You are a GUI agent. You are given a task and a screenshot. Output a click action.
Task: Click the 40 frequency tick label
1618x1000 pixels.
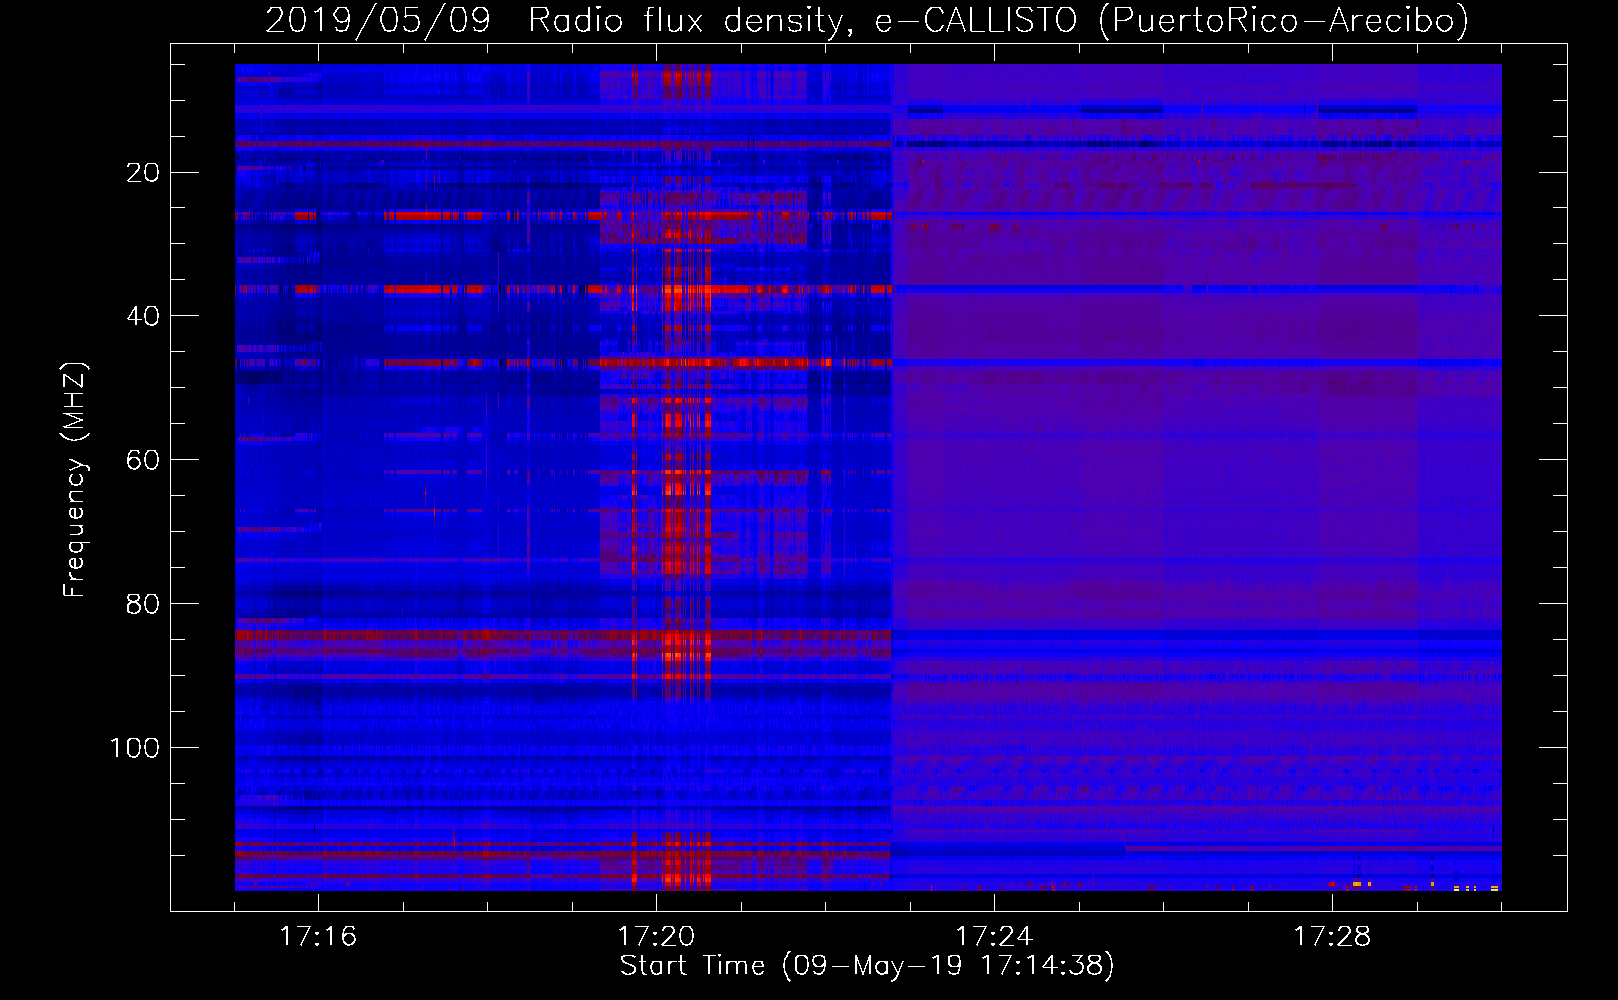coord(143,316)
